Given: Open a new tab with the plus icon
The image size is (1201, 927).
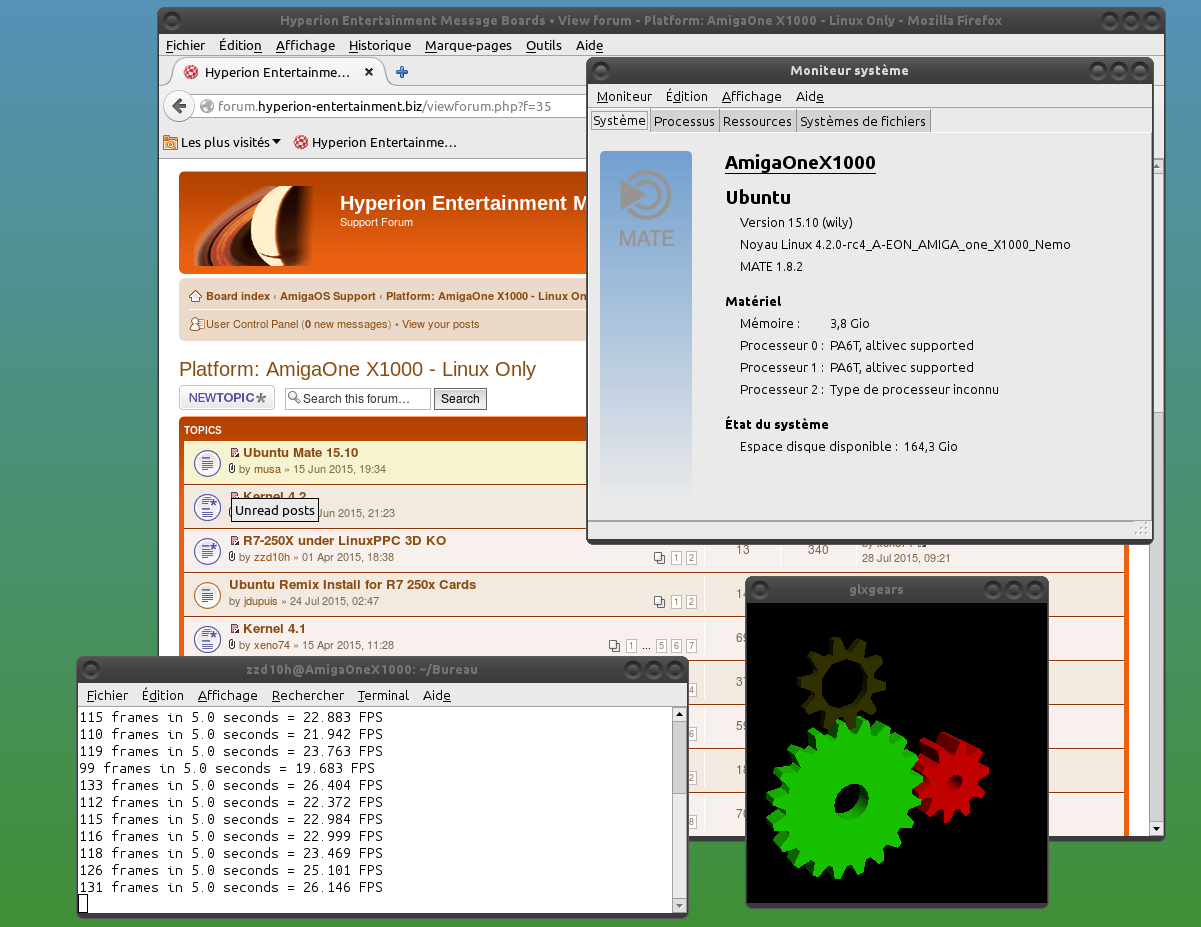Looking at the screenshot, I should [402, 72].
